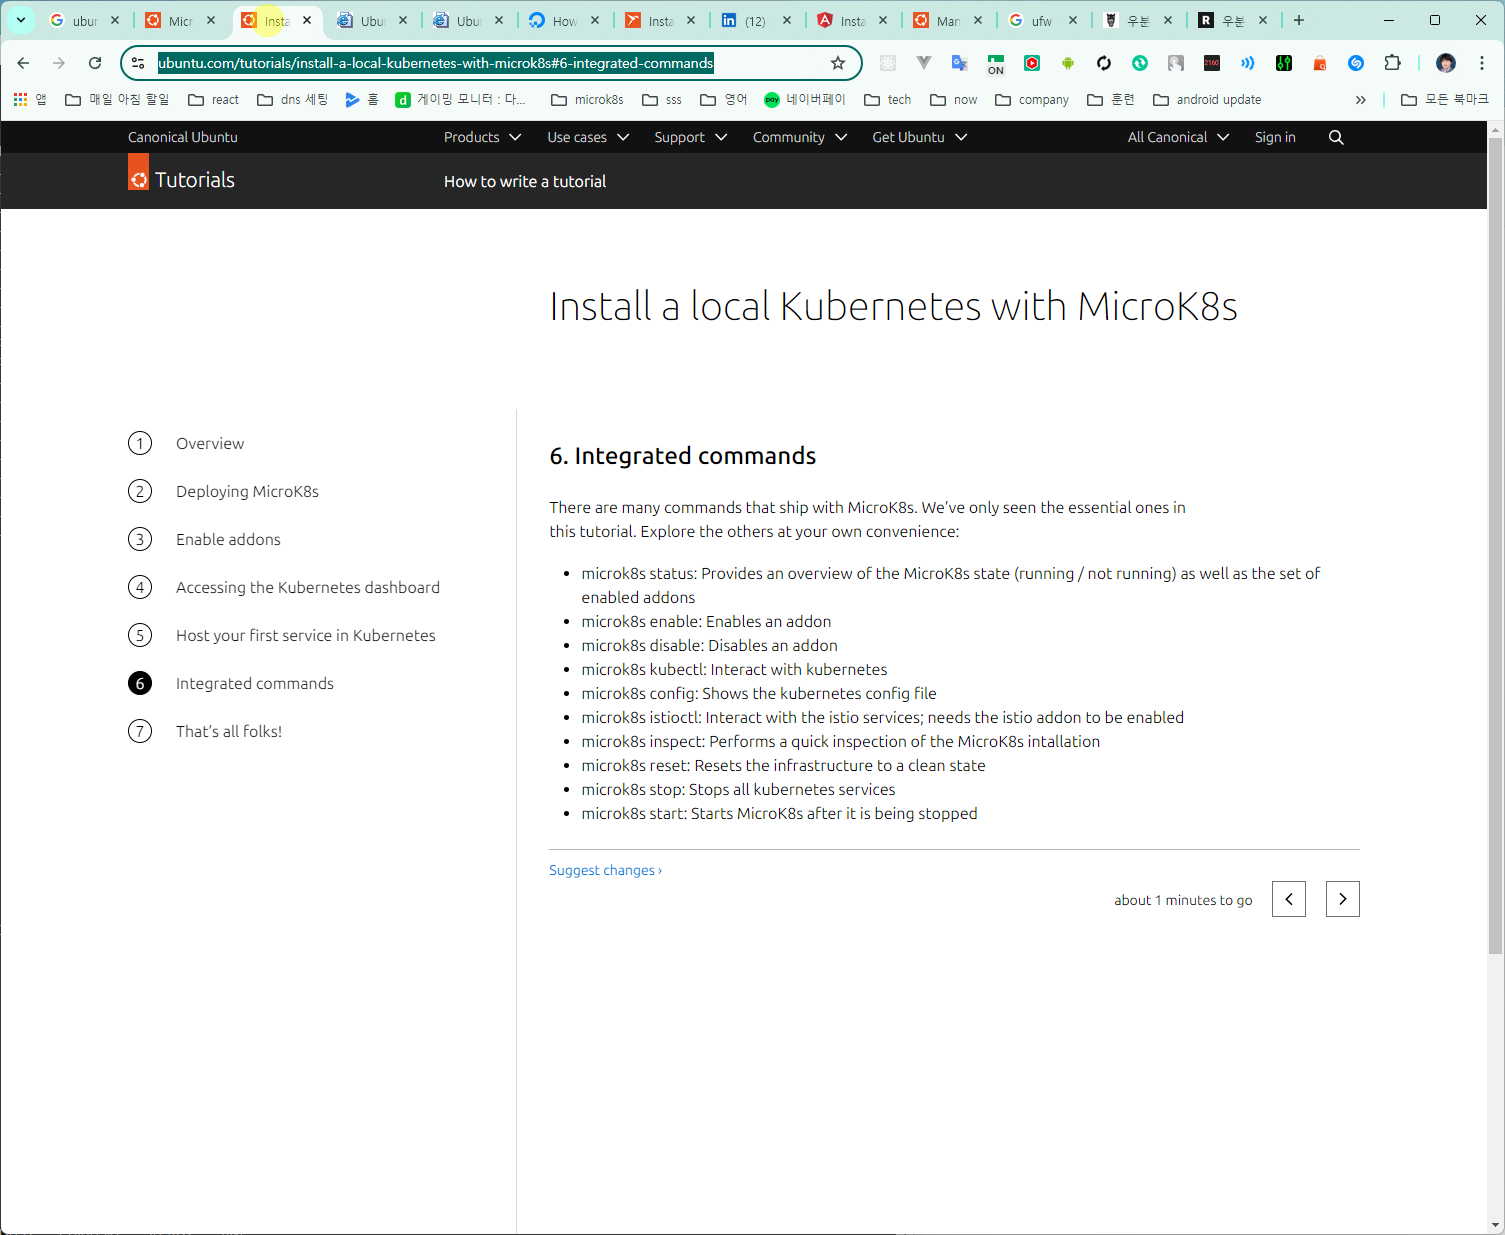
Task: Click the browser Back arrow
Action: click(23, 63)
